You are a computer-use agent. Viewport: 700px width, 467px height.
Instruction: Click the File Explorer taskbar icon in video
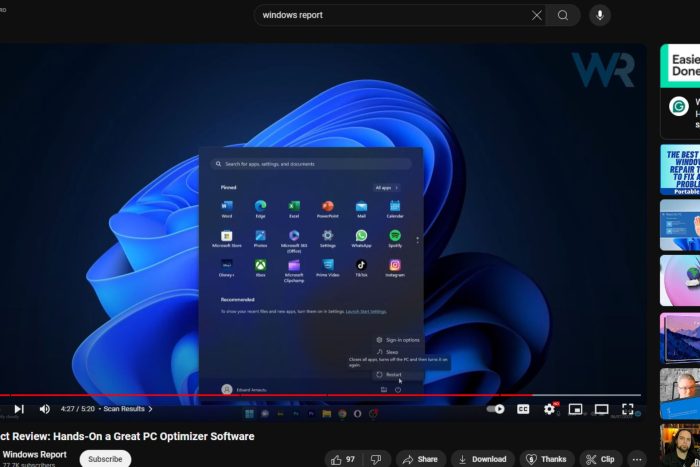tap(327, 414)
